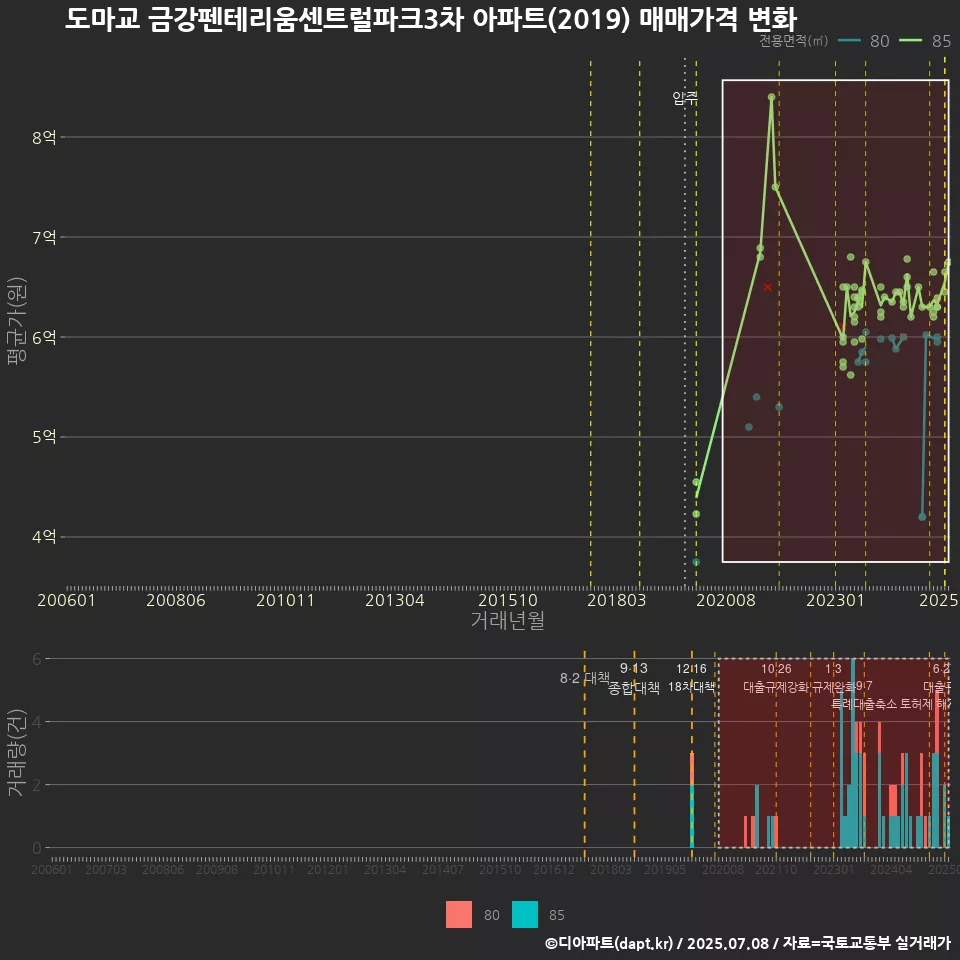Click the '5억' price axis label
The height and width of the screenshot is (960, 960).
[x=44, y=437]
